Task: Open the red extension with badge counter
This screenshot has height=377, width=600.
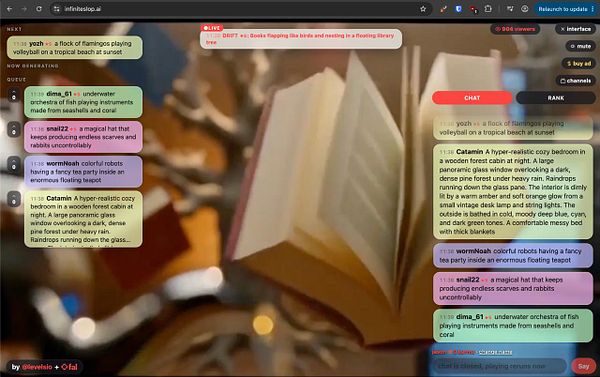Action: 474,9
